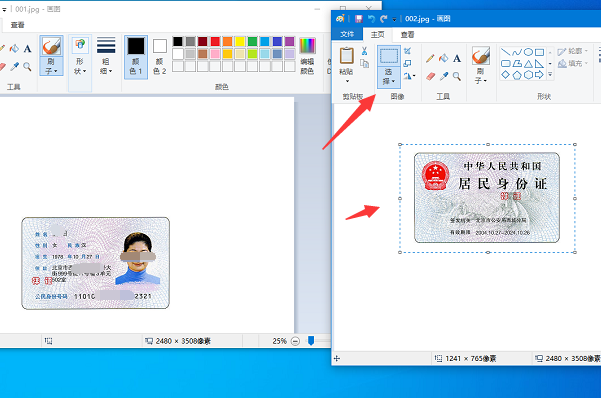The height and width of the screenshot is (398, 601).
Task: Open the 选择 dropdown in 002.jpg
Action: point(389,77)
